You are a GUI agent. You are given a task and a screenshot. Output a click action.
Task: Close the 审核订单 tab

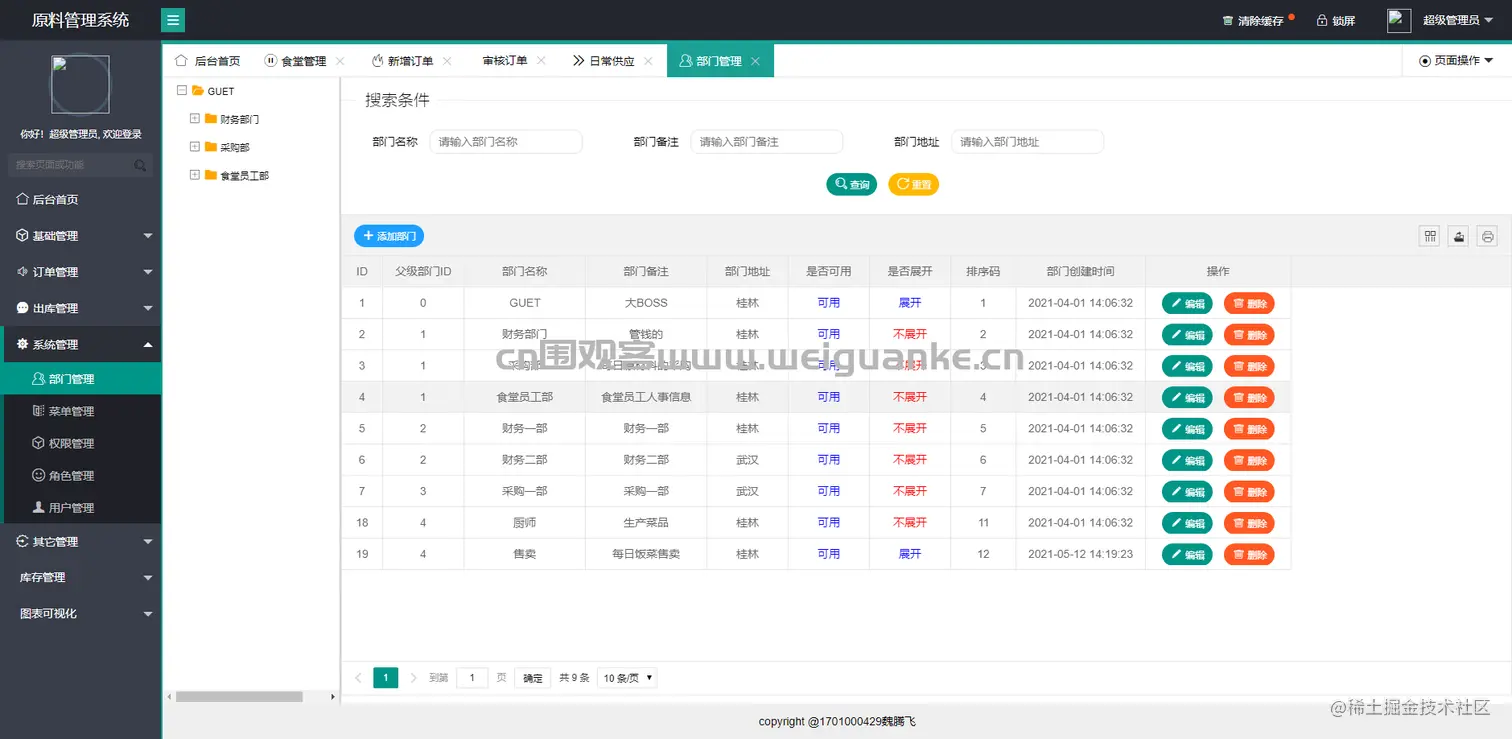541,61
